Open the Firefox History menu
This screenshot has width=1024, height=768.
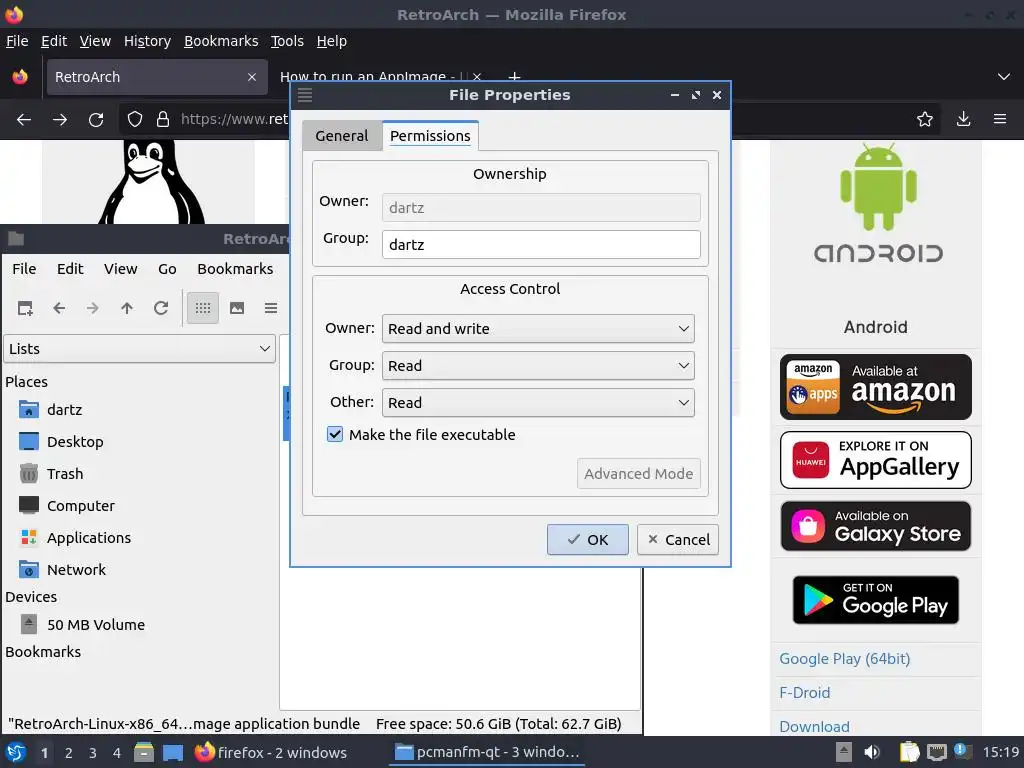pyautogui.click(x=147, y=41)
